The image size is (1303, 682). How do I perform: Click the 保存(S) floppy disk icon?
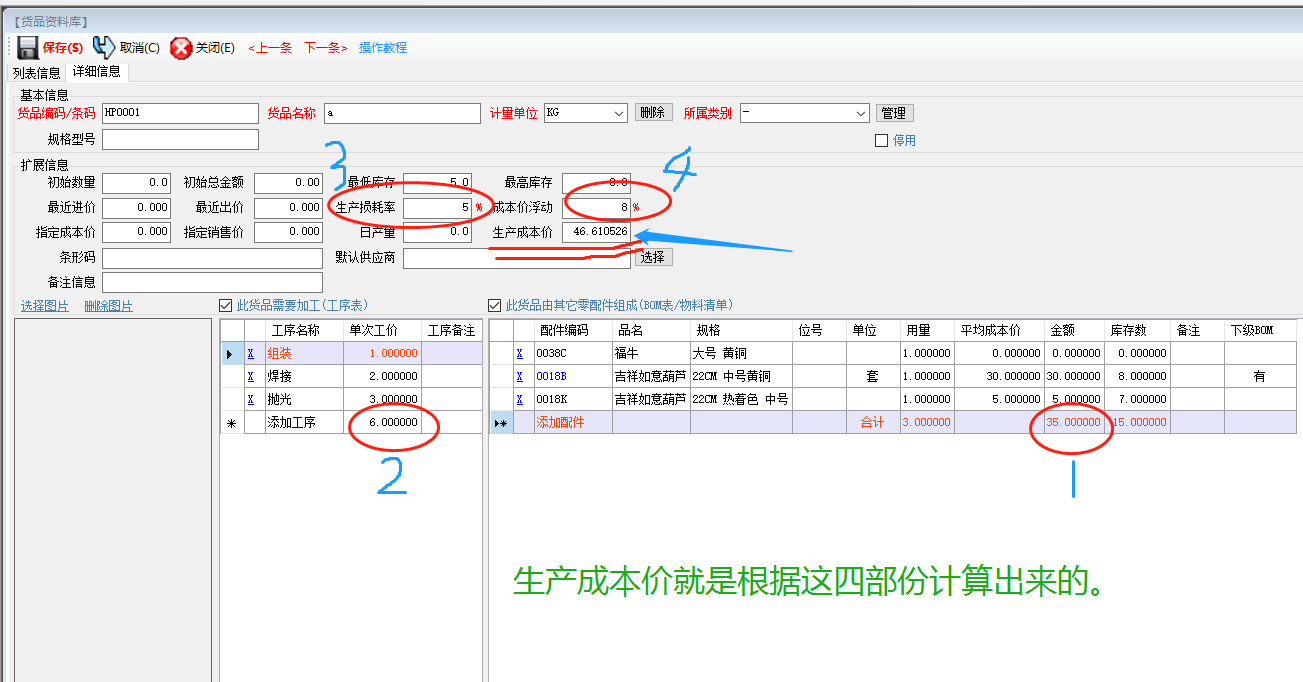pyautogui.click(x=27, y=47)
